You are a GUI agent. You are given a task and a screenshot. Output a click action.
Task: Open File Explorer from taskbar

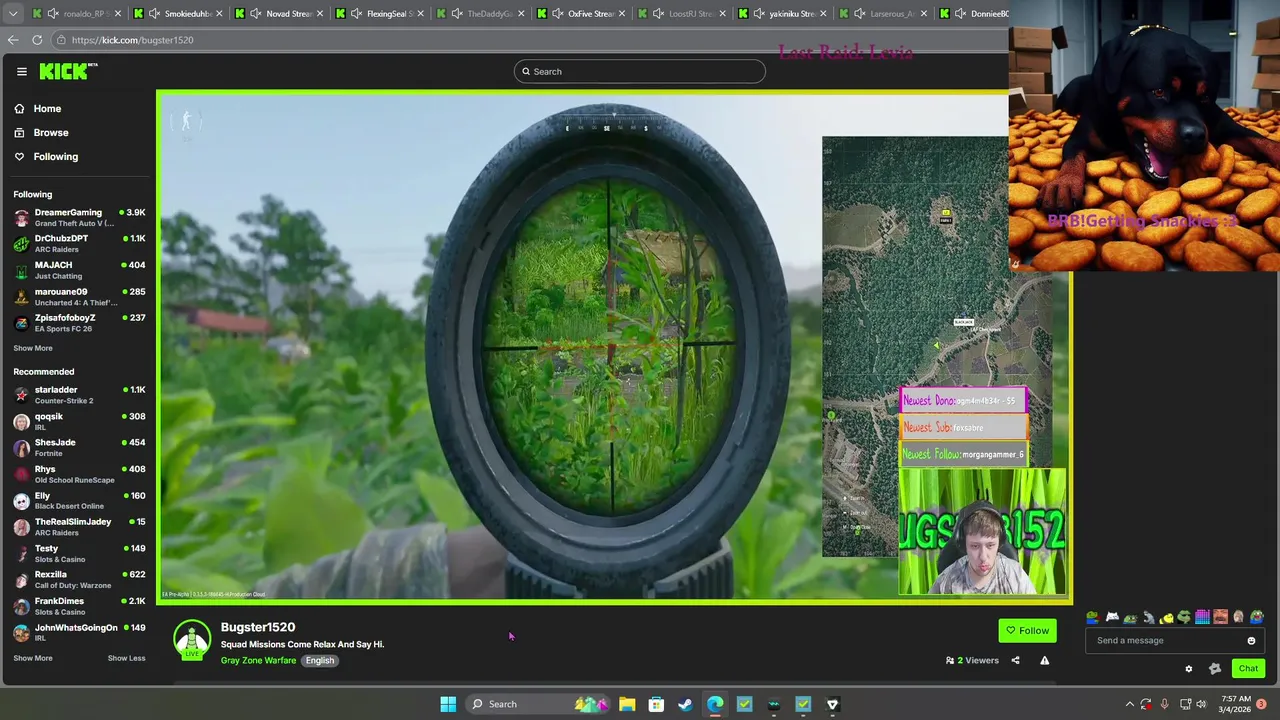click(x=627, y=704)
